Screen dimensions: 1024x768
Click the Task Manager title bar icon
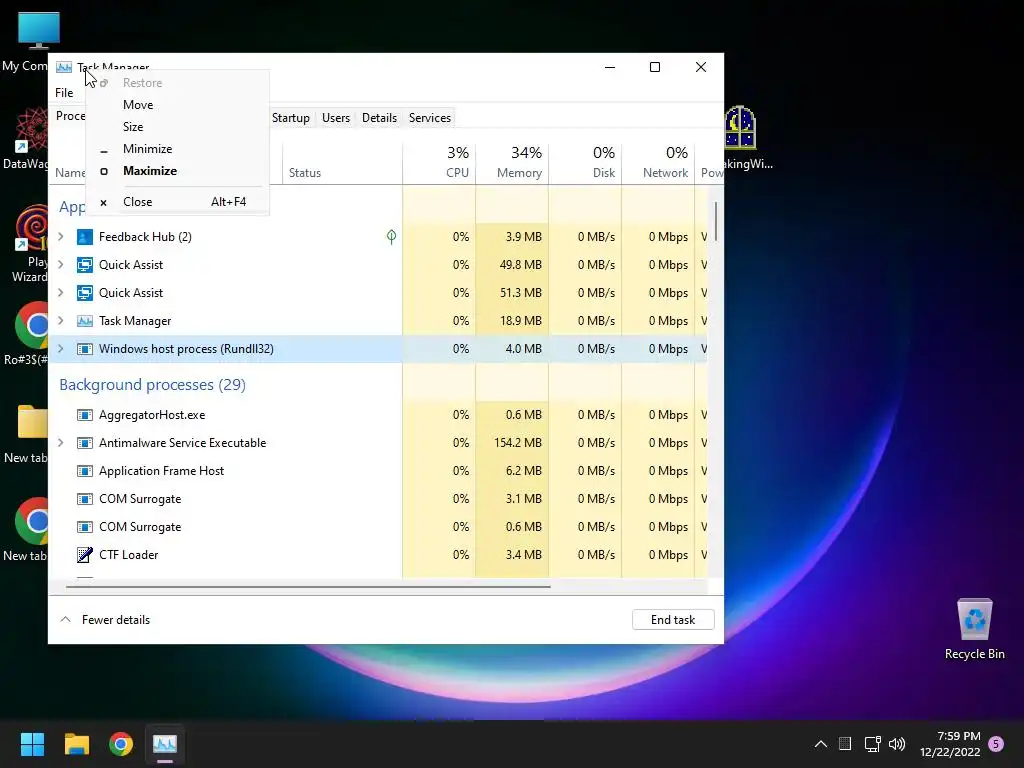tap(64, 67)
